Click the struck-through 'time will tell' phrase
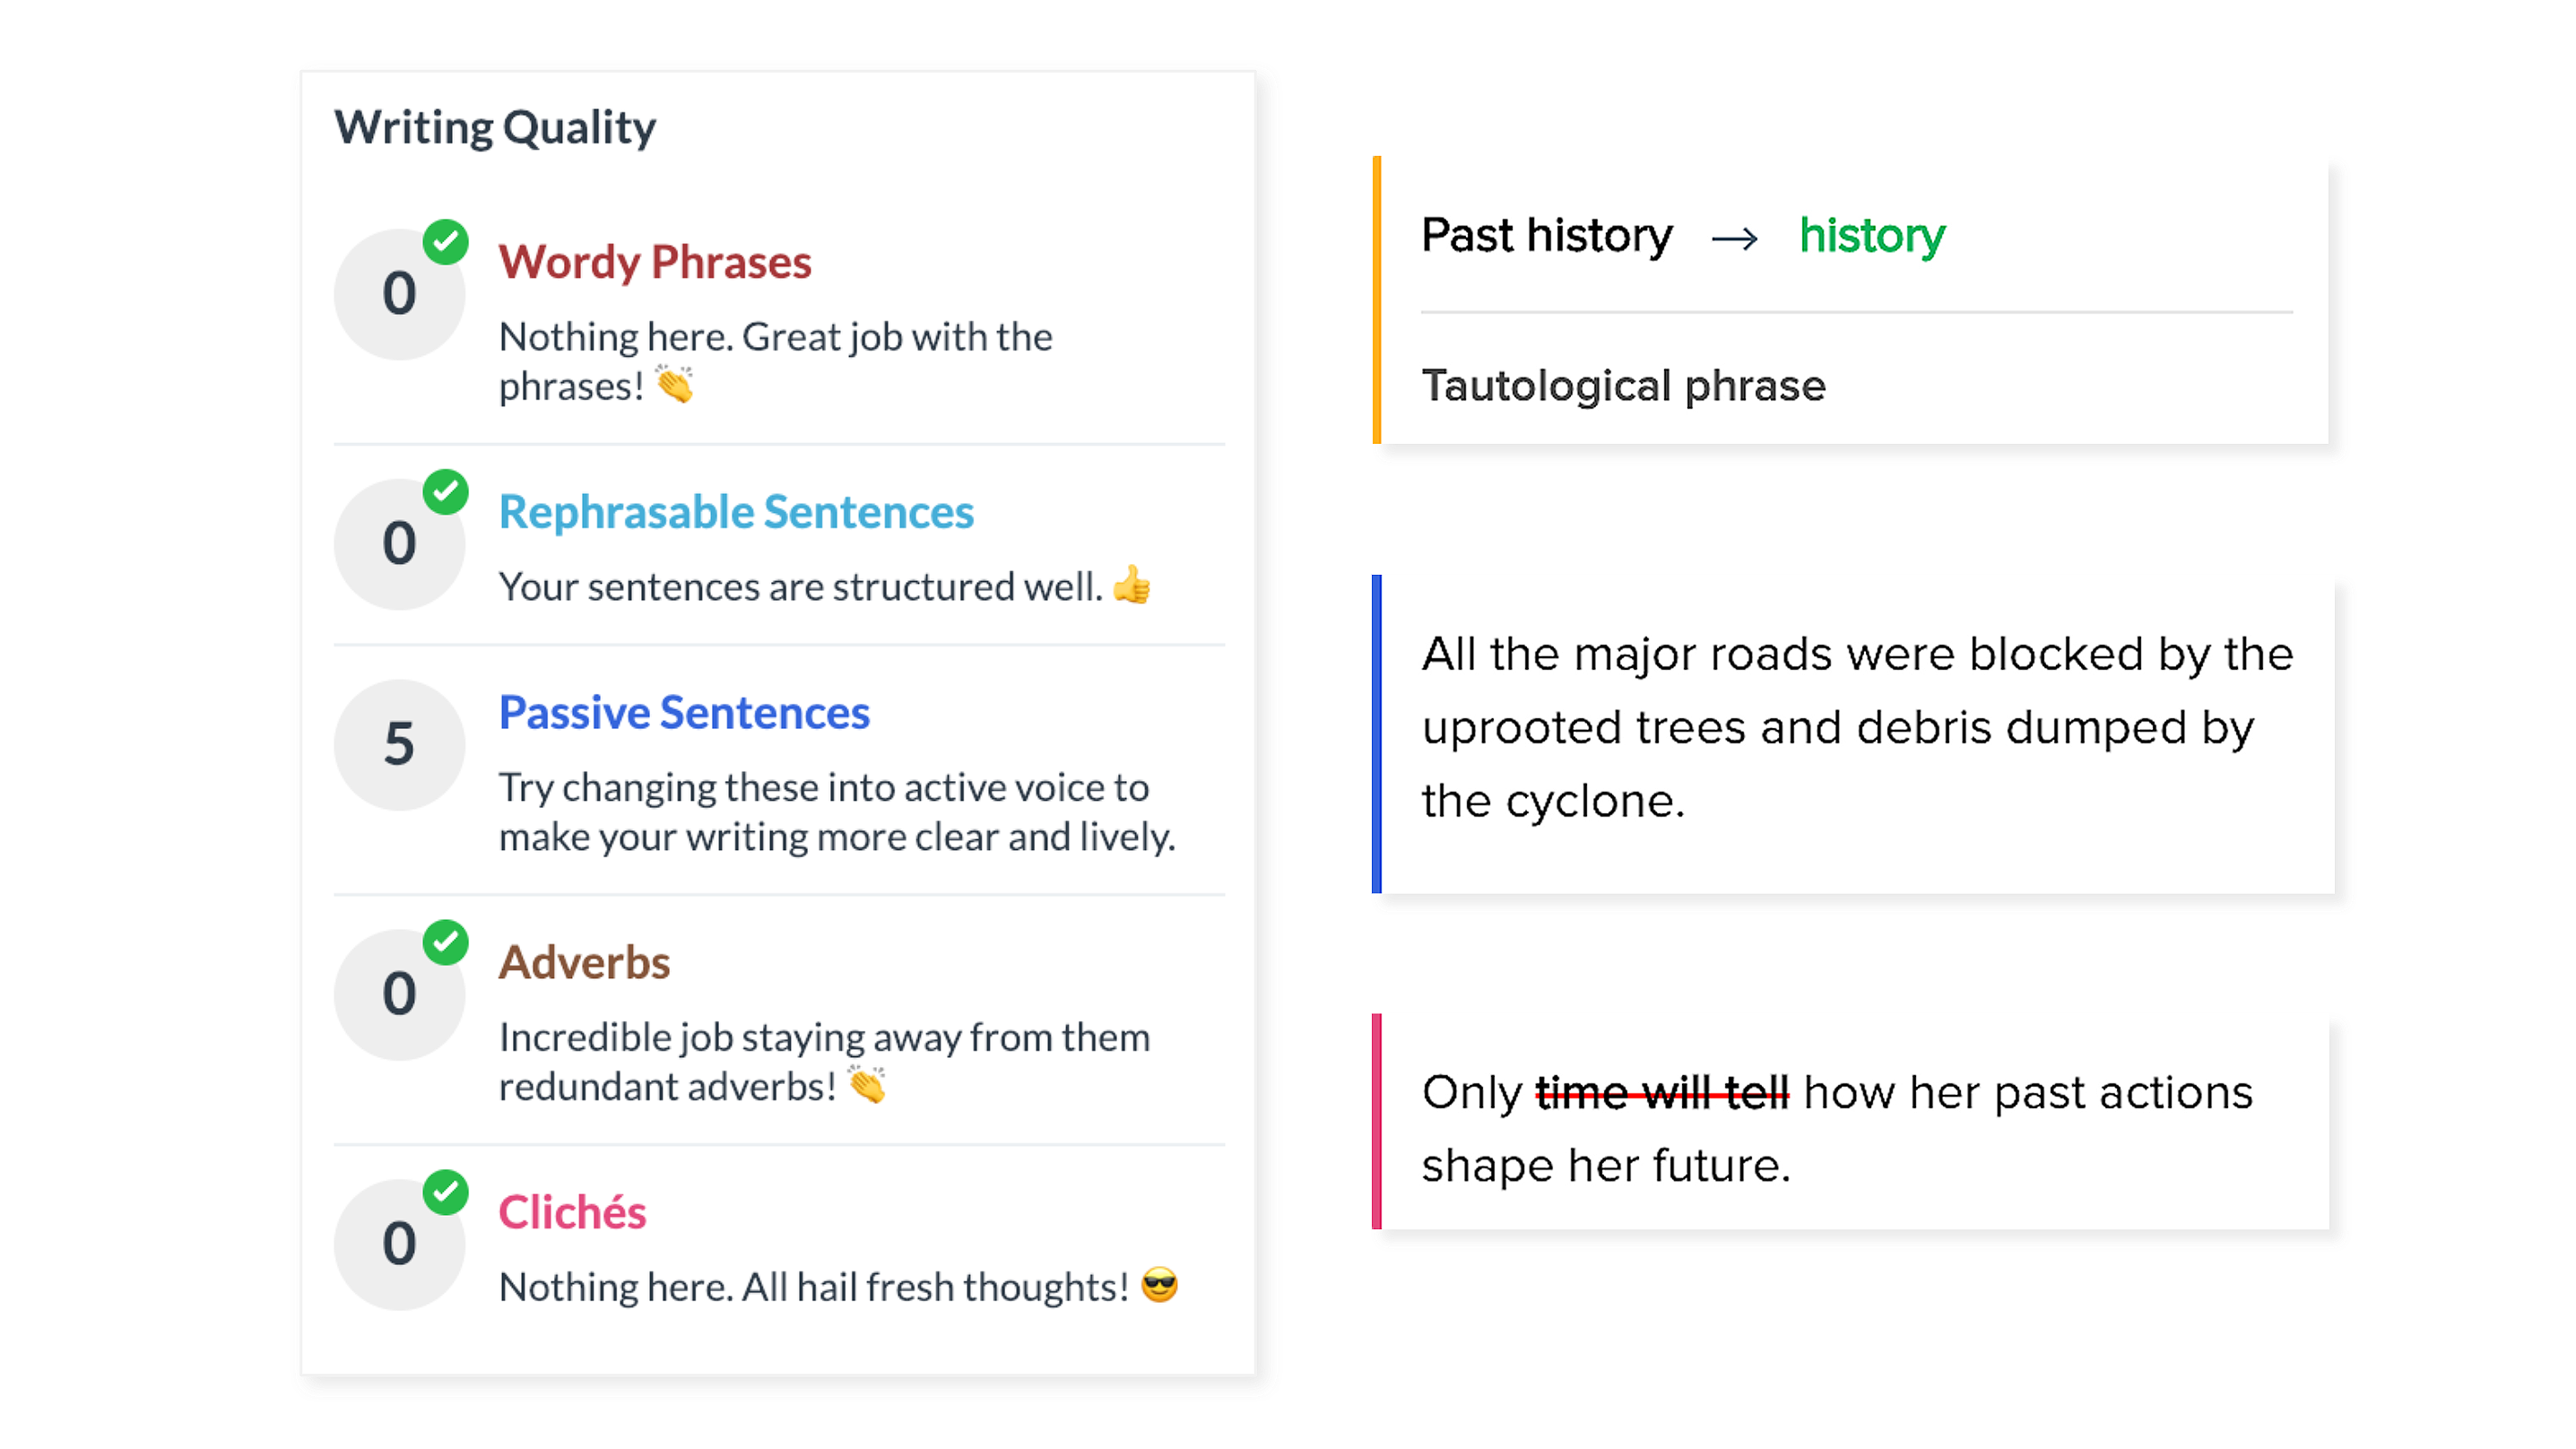2576x1449 pixels. pos(1662,1093)
